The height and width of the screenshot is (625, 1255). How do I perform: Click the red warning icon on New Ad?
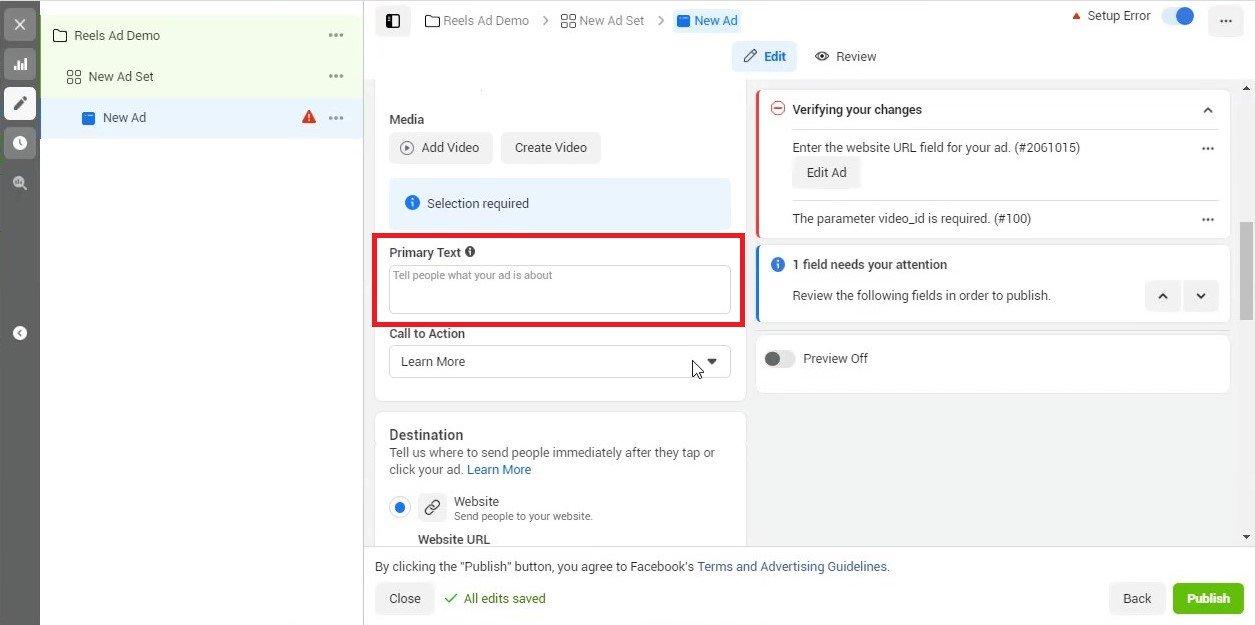(x=309, y=117)
